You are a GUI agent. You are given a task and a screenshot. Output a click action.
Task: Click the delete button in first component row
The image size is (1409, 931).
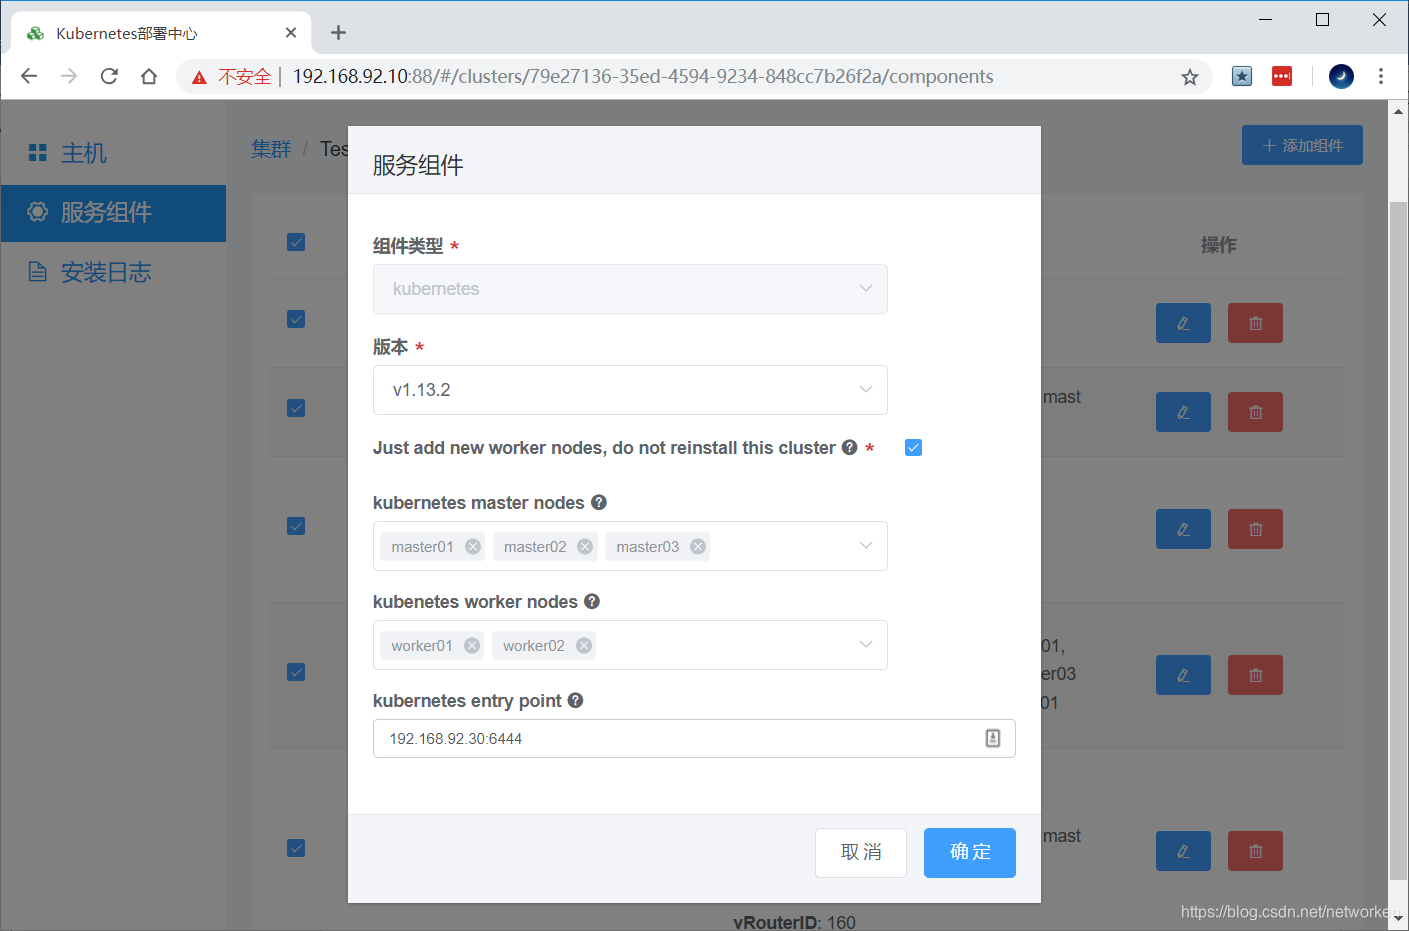(x=1255, y=323)
